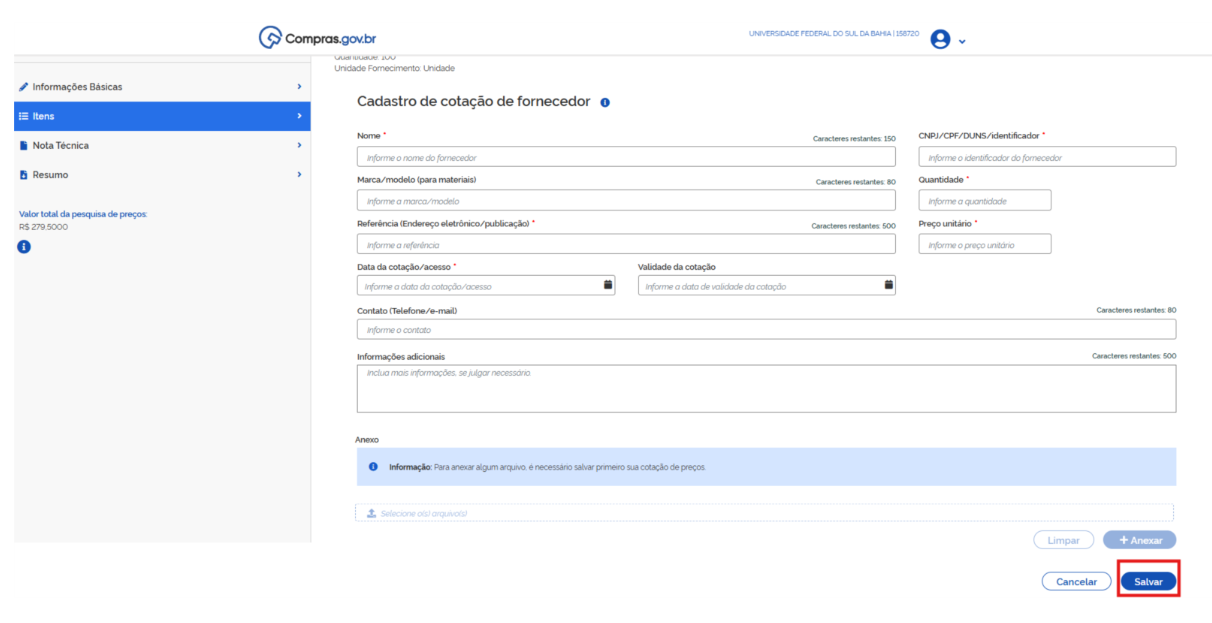Click info icon beside Cadastro de cotação title

pyautogui.click(x=605, y=103)
